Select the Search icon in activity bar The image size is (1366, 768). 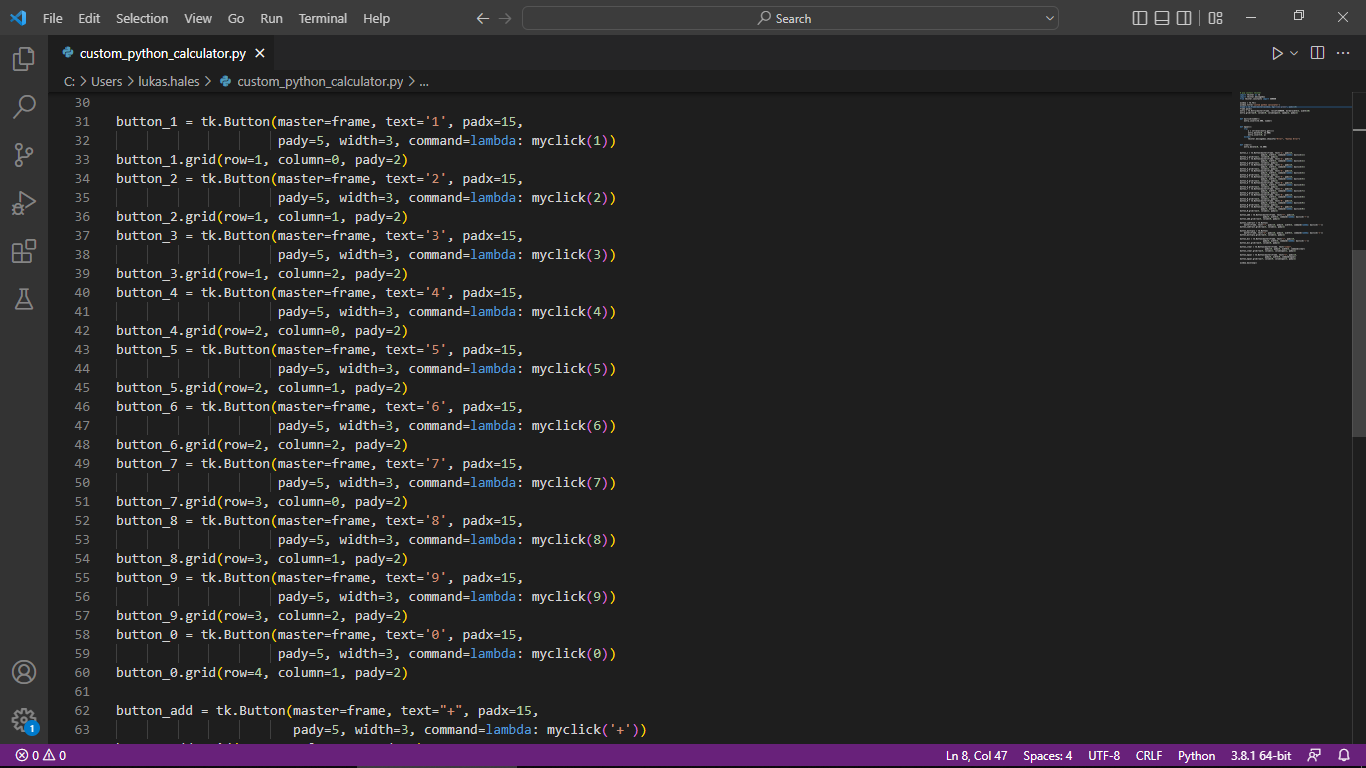[x=23, y=107]
